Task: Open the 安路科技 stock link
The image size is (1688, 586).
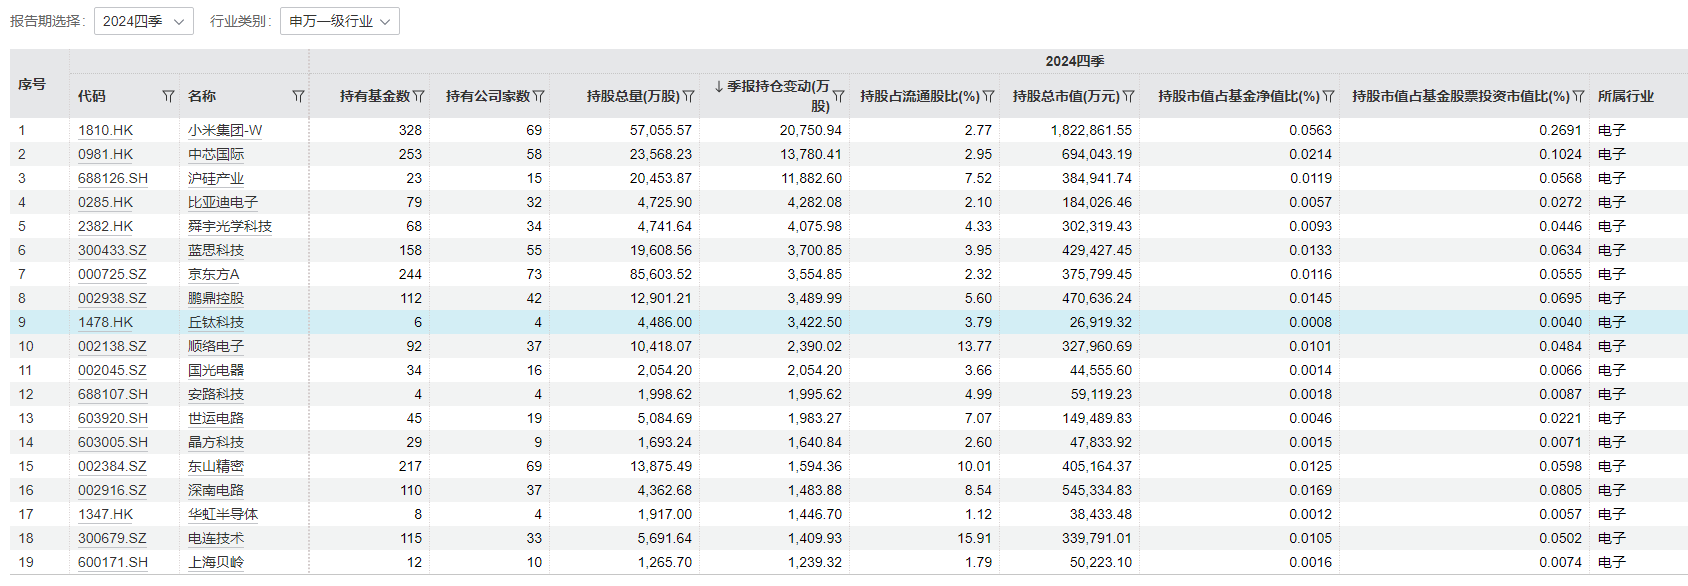Action: coord(216,394)
